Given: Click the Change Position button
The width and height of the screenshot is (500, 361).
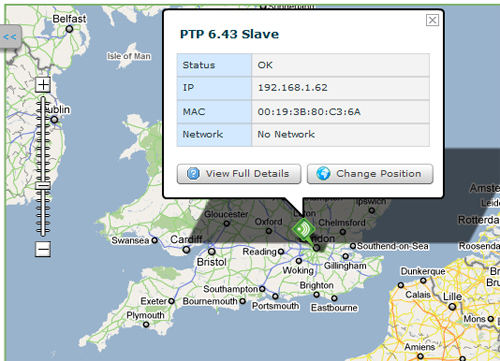Looking at the screenshot, I should click(x=370, y=174).
